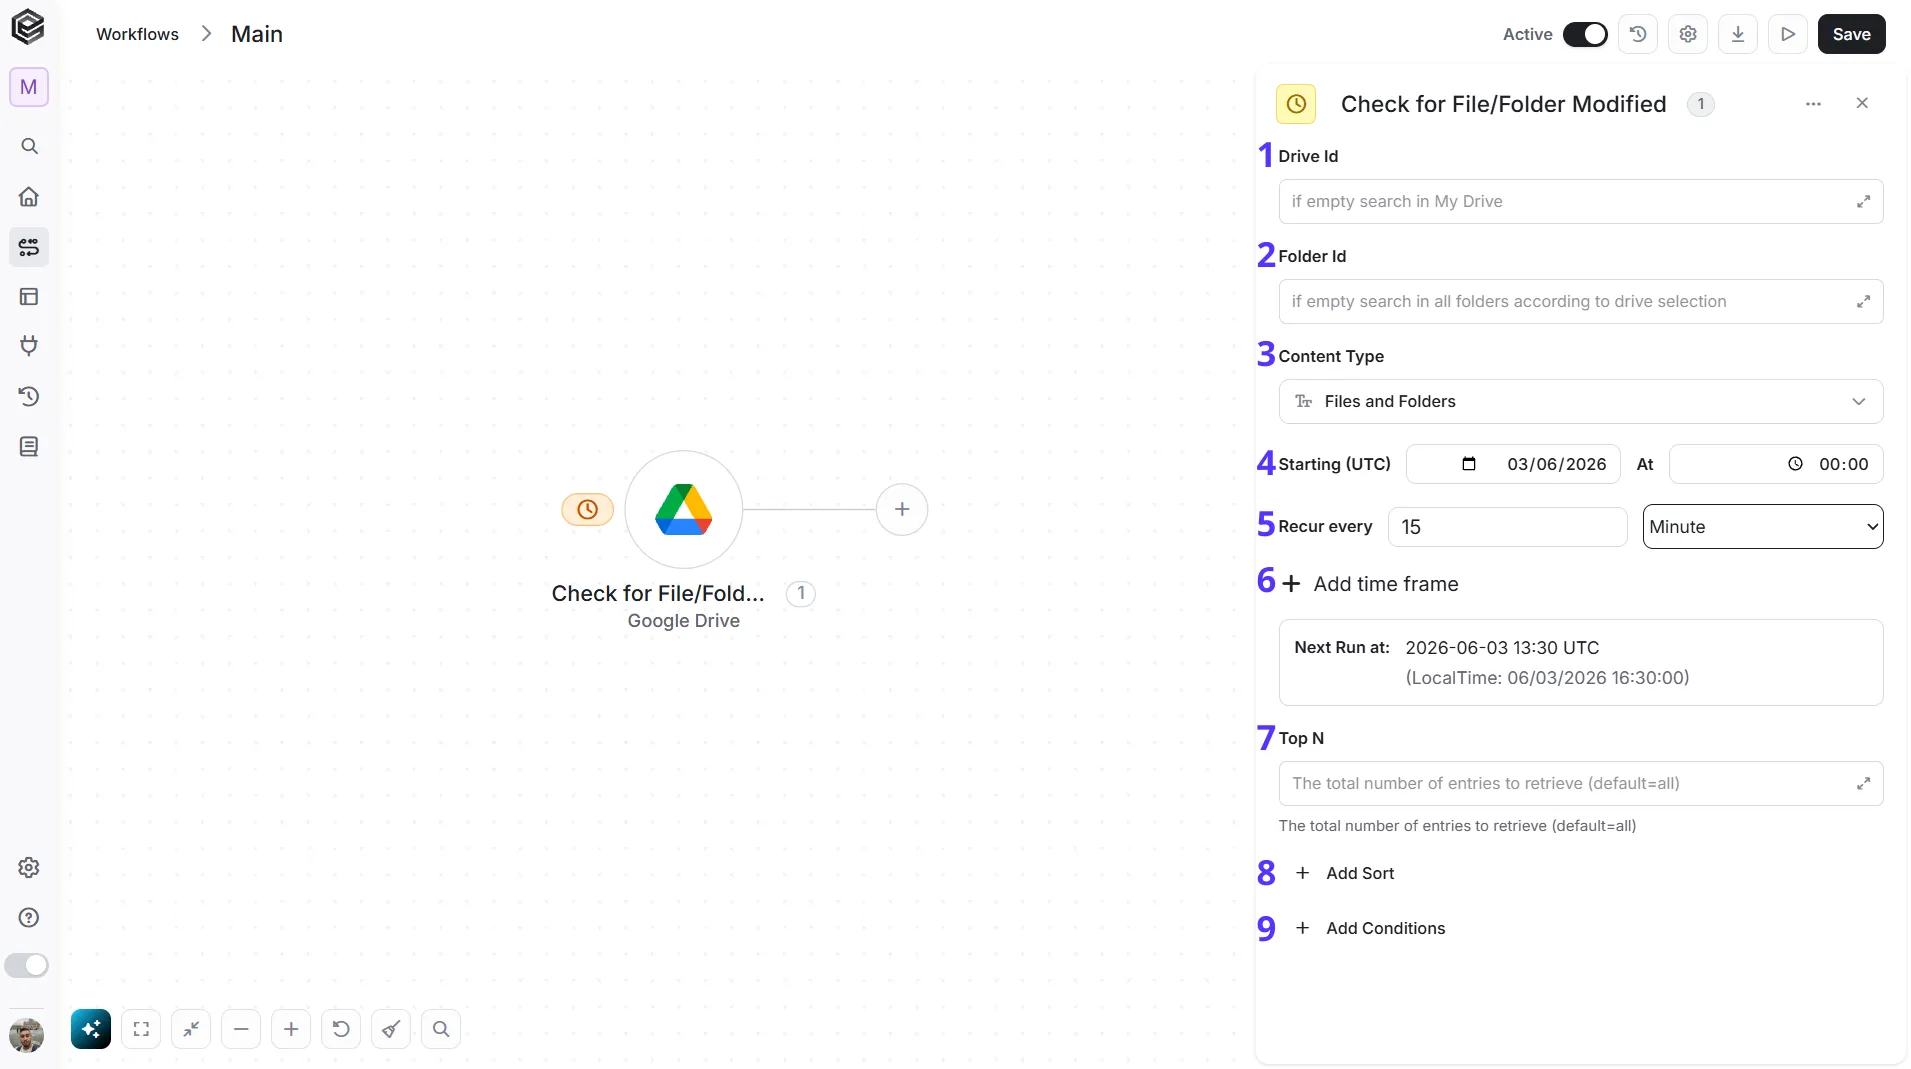Image resolution: width=1911 pixels, height=1069 pixels.
Task: Open the logs document icon in sidebar
Action: tap(29, 446)
